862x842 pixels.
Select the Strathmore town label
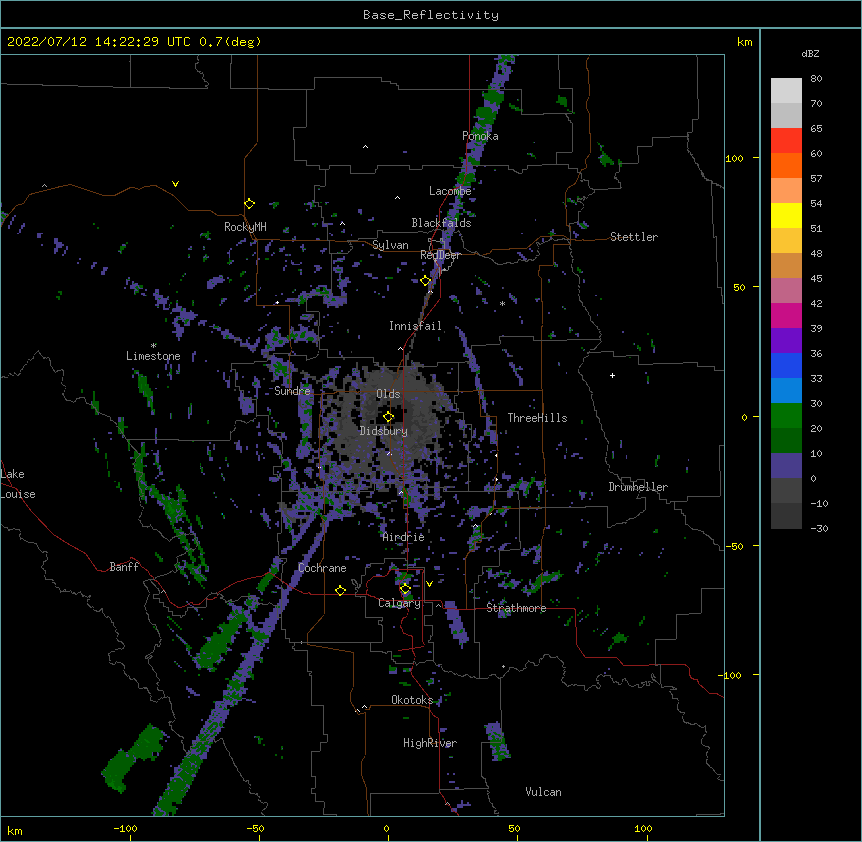click(516, 608)
